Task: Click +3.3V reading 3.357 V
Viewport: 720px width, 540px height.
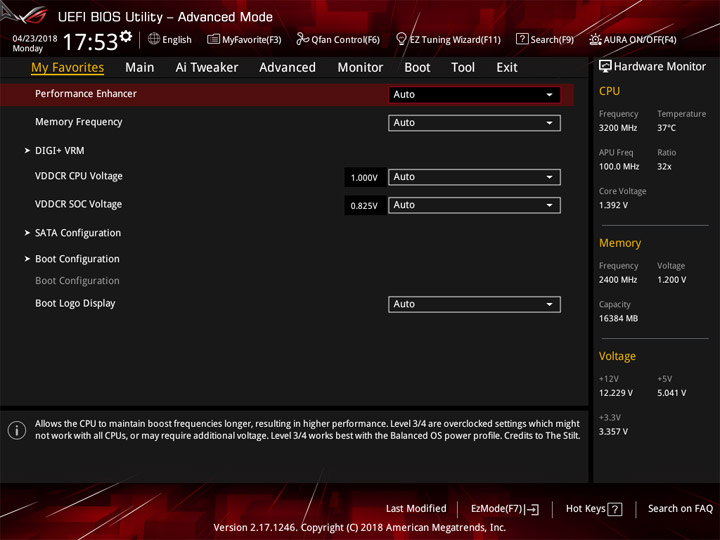Action: click(613, 431)
